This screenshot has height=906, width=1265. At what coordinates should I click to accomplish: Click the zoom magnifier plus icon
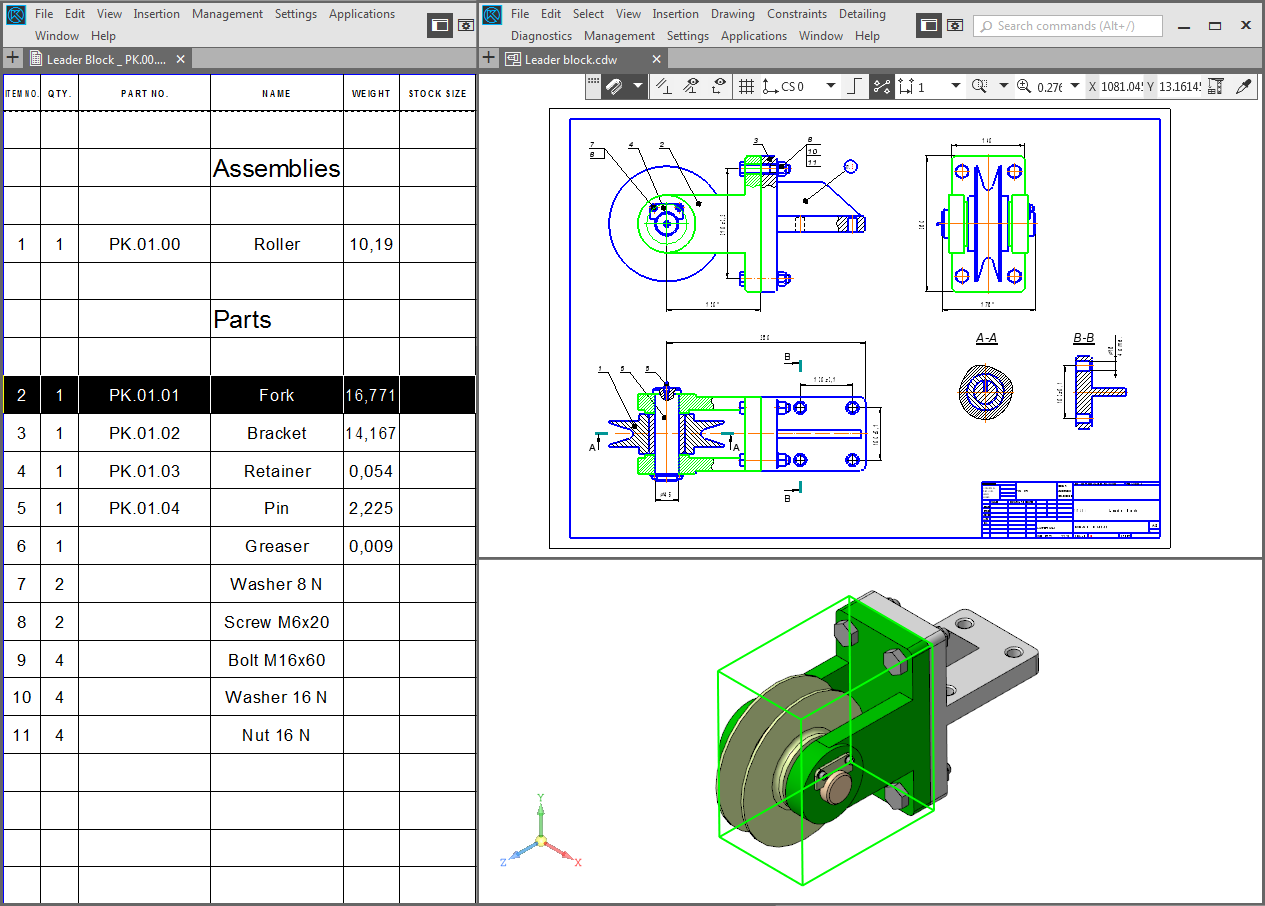coord(1023,87)
